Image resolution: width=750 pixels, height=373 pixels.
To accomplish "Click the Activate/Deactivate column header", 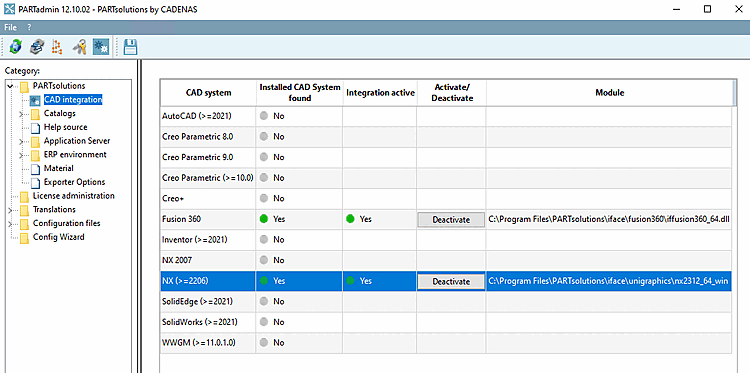I will pyautogui.click(x=452, y=93).
